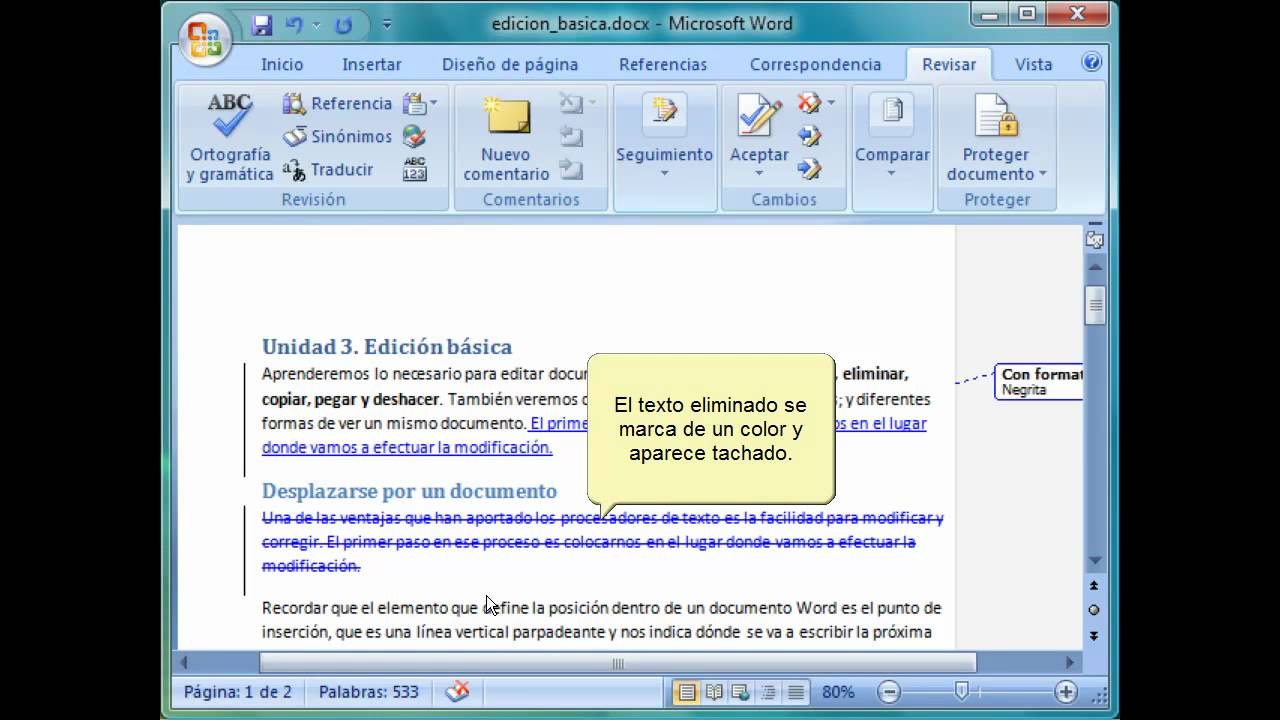Viewport: 1280px width, 720px height.
Task: Toggle the ruler view button
Action: click(x=1095, y=239)
